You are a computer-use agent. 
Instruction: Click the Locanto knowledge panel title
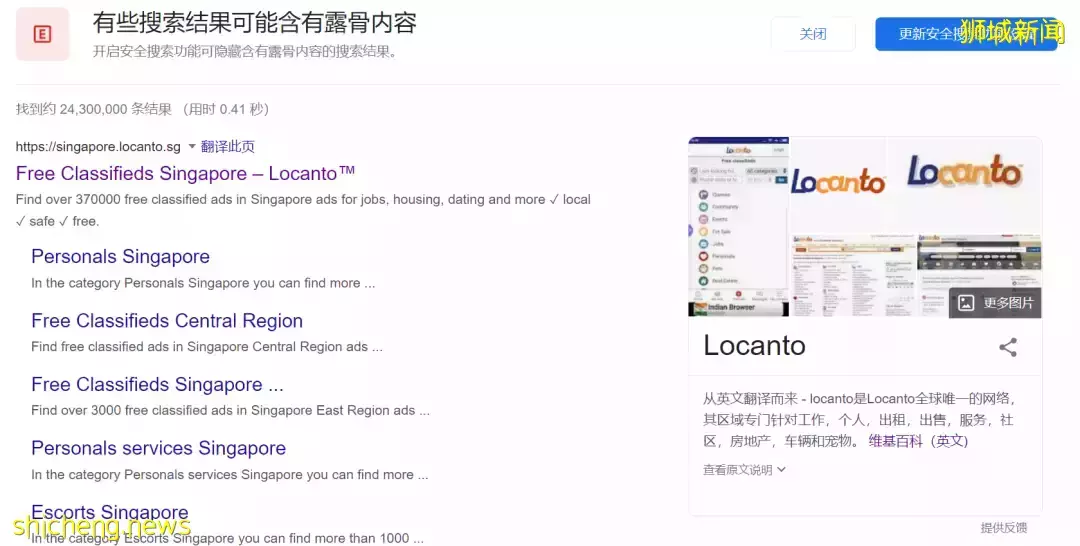coord(754,346)
